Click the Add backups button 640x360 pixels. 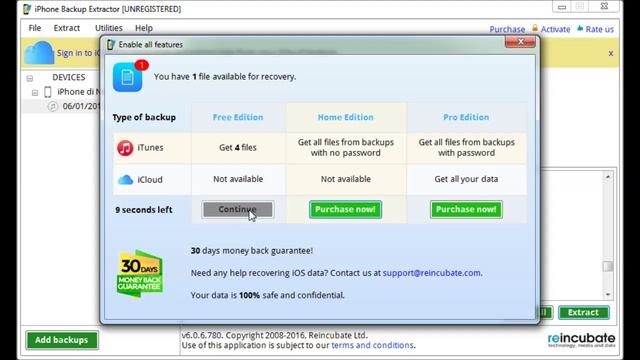coord(62,340)
